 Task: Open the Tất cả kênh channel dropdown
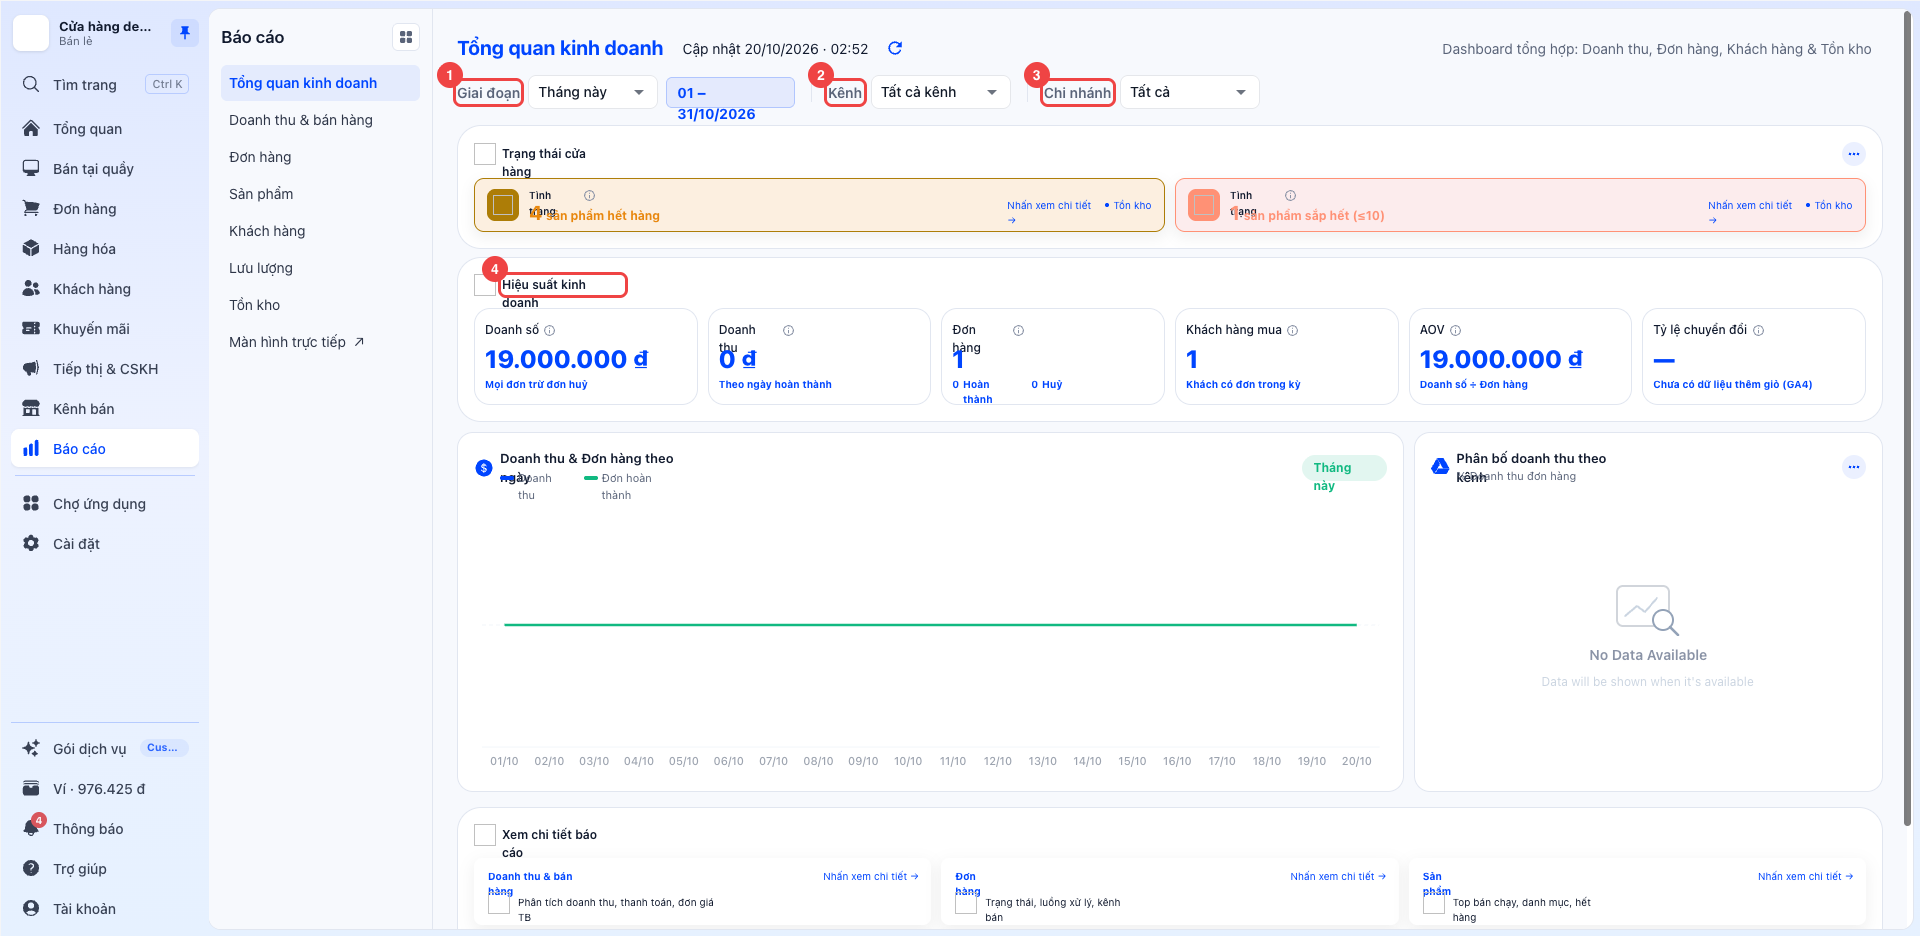pos(940,92)
